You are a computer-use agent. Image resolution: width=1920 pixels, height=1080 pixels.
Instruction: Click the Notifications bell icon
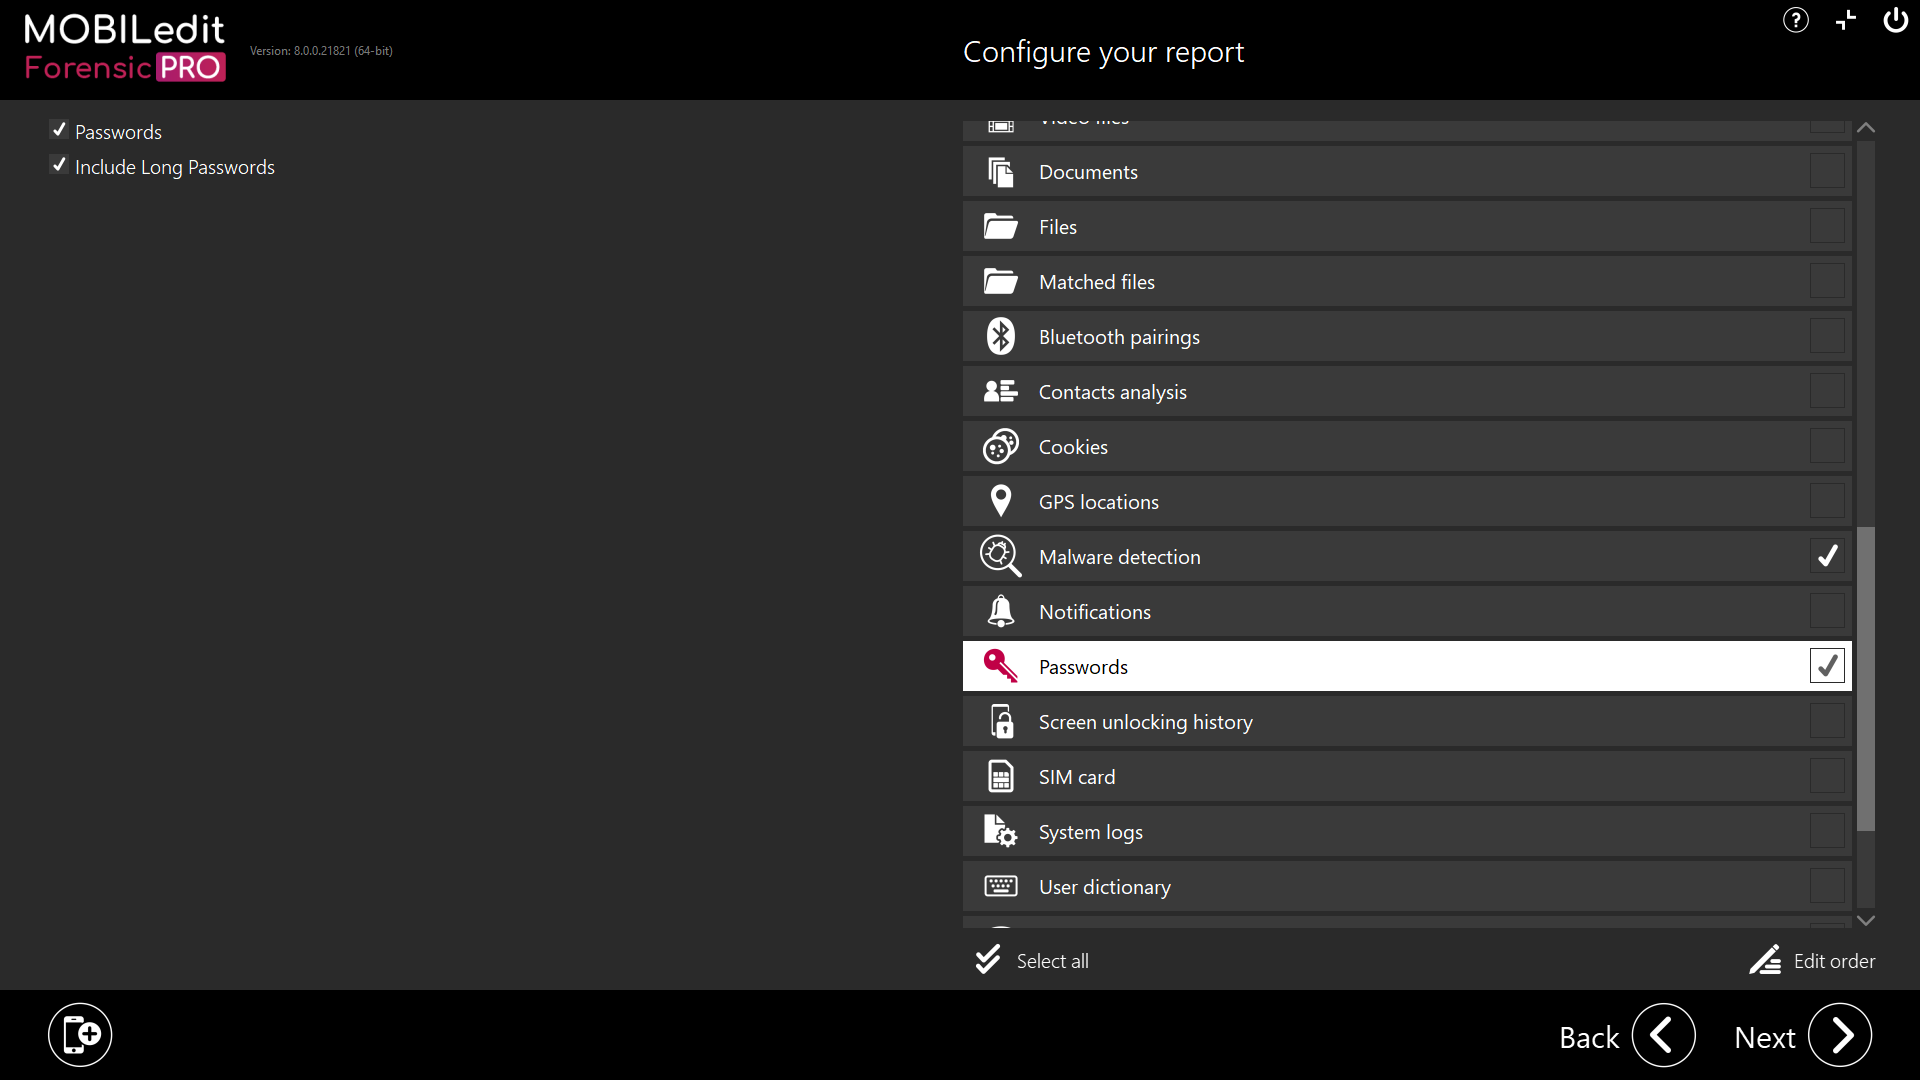click(x=1000, y=611)
